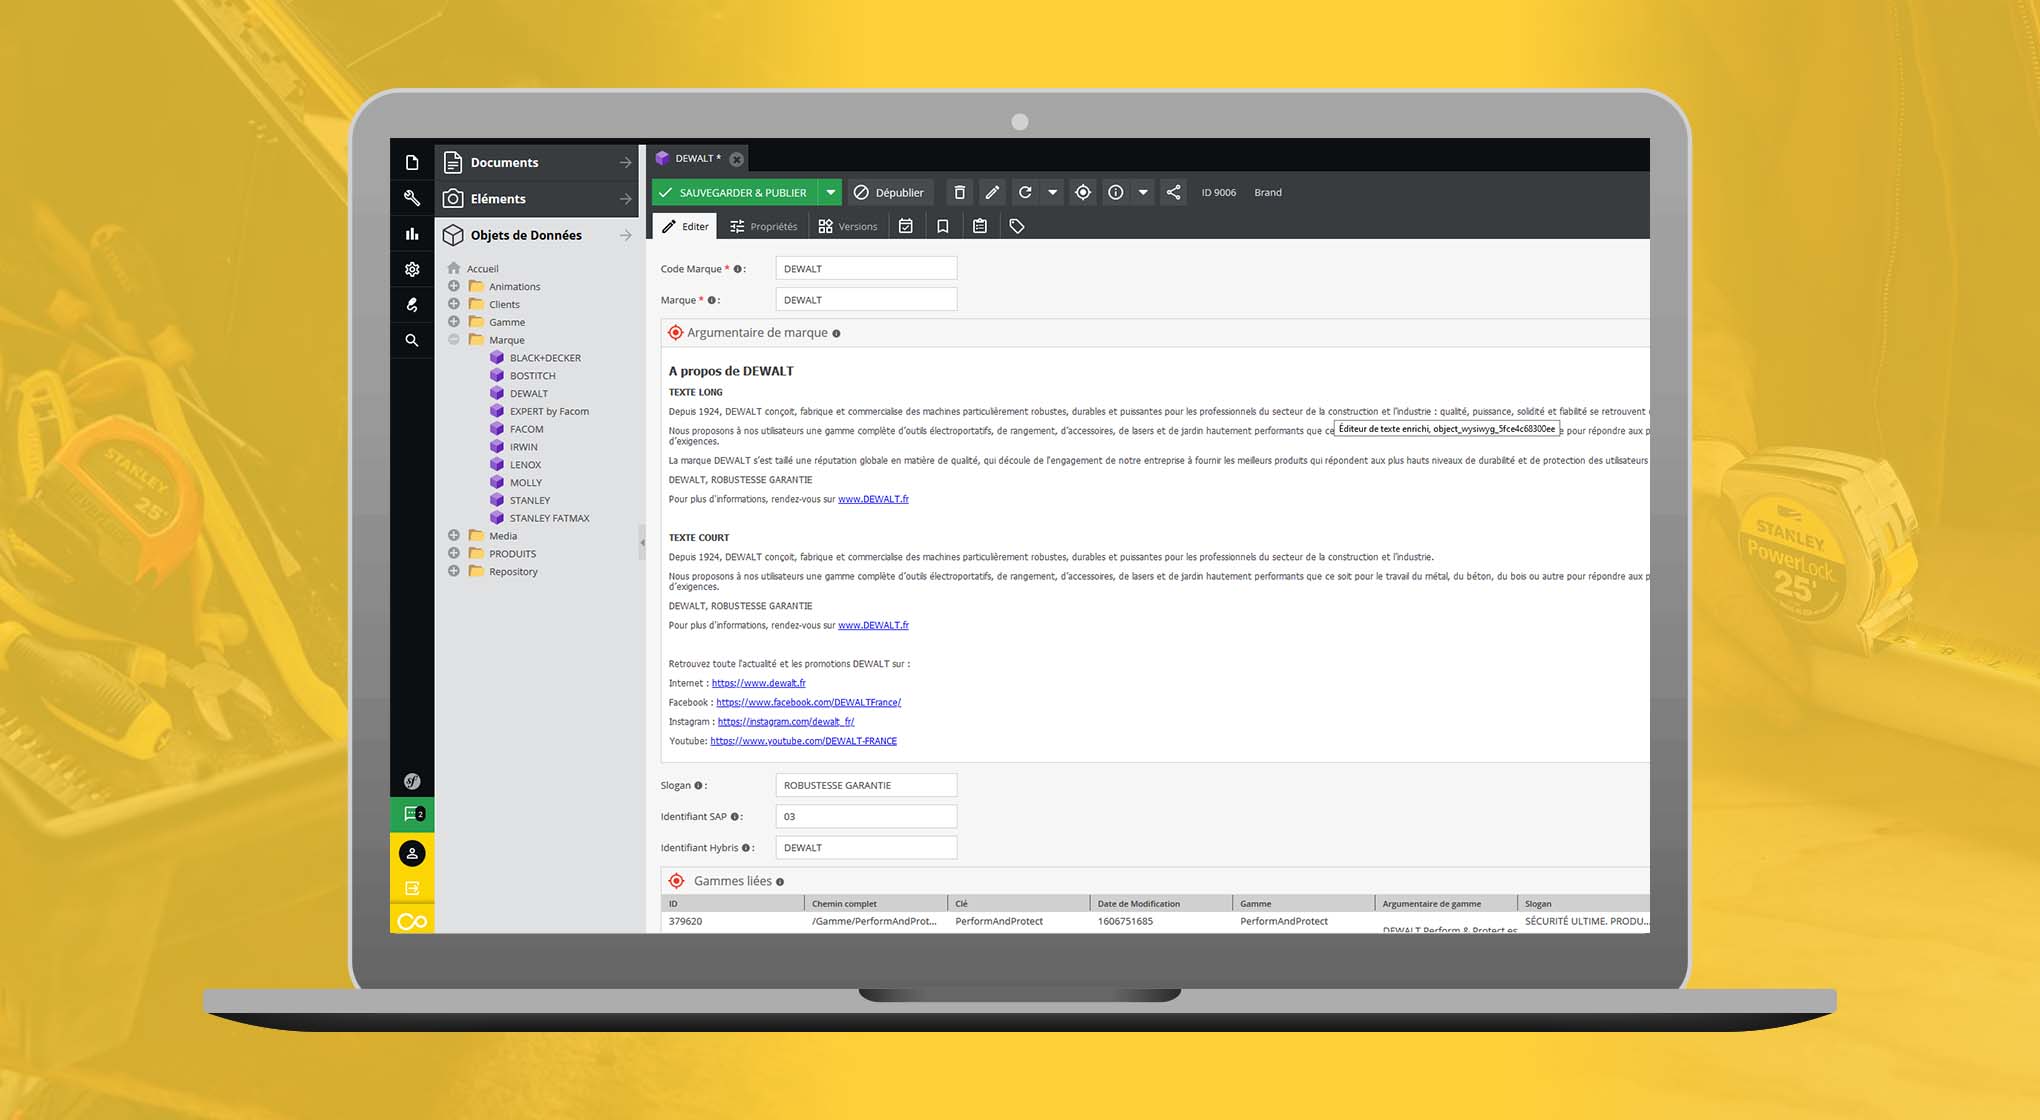Open the YouTube DEWALT-FRANCE link
The height and width of the screenshot is (1120, 2040).
(x=803, y=741)
